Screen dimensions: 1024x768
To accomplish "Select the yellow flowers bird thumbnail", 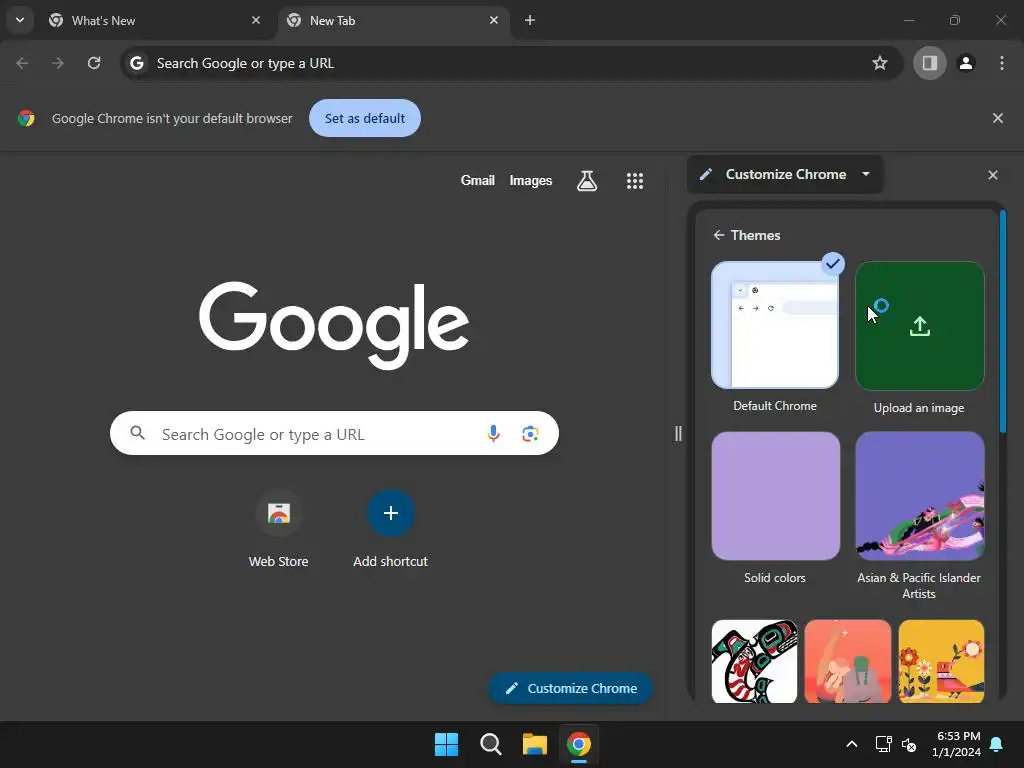I will click(941, 662).
